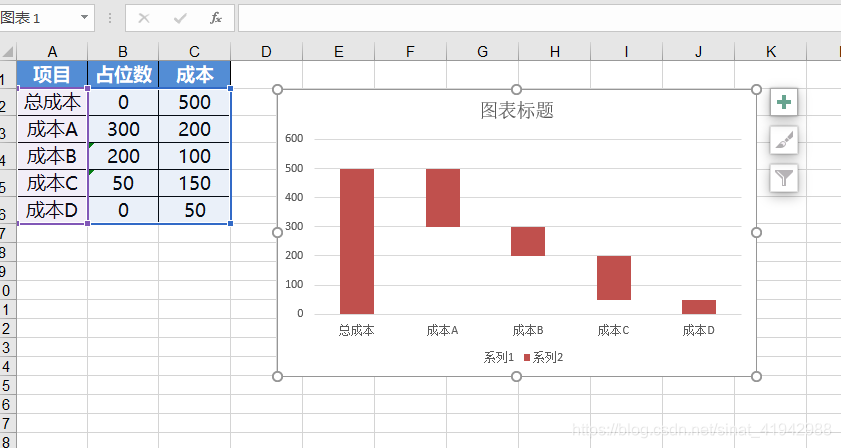Click the 占位数 cell in 成本D row
The image size is (841, 448).
[123, 210]
